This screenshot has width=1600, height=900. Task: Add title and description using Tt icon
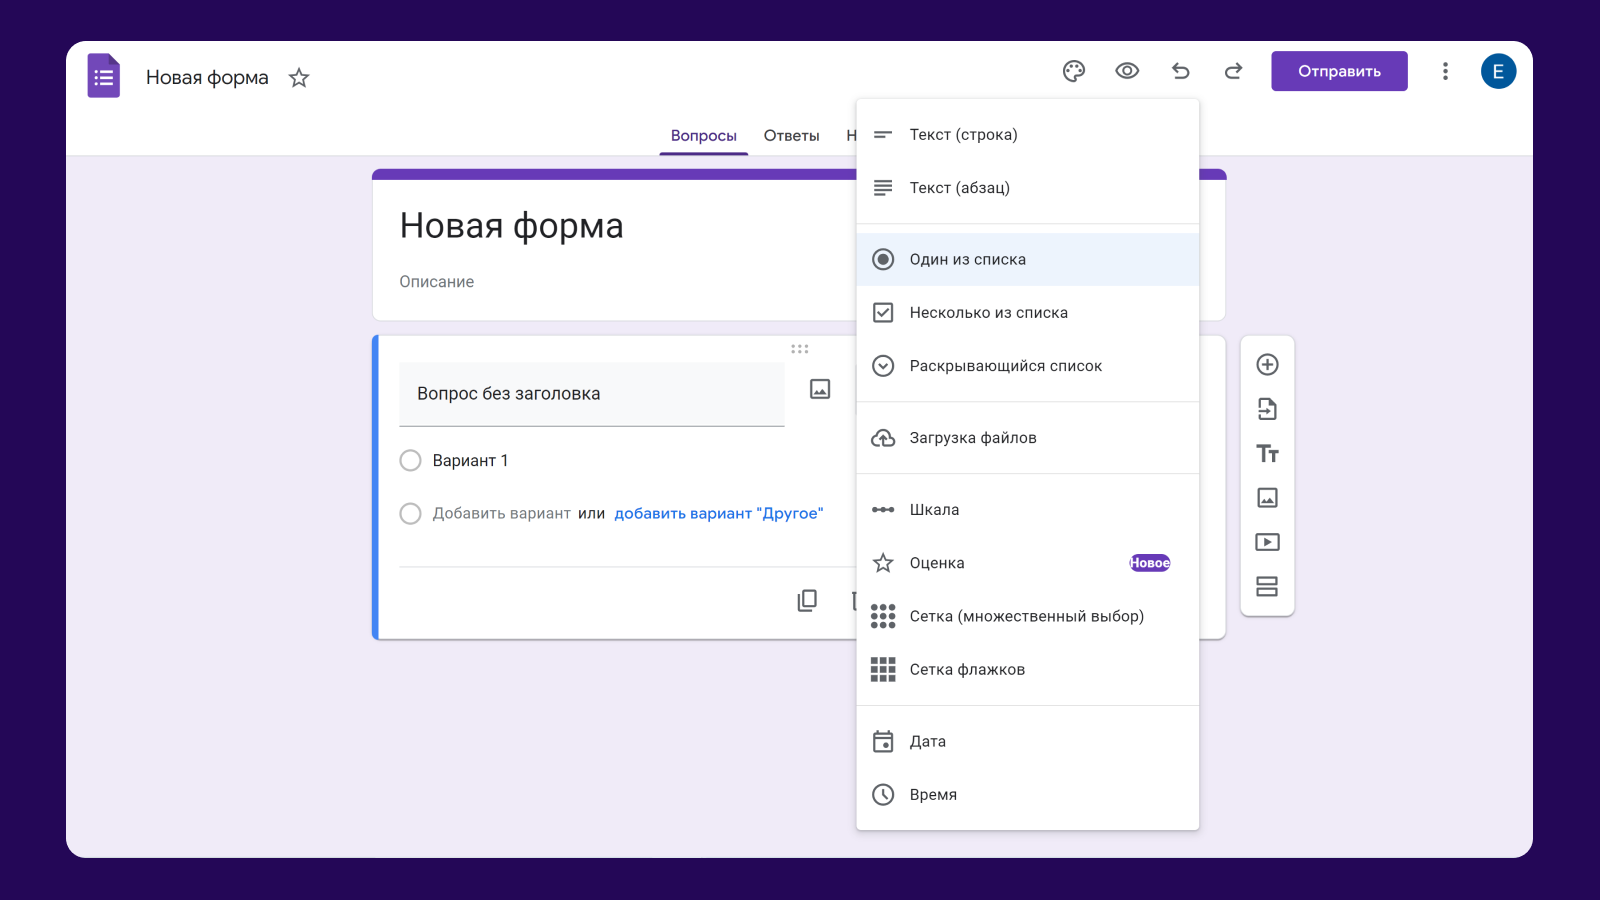coord(1267,453)
